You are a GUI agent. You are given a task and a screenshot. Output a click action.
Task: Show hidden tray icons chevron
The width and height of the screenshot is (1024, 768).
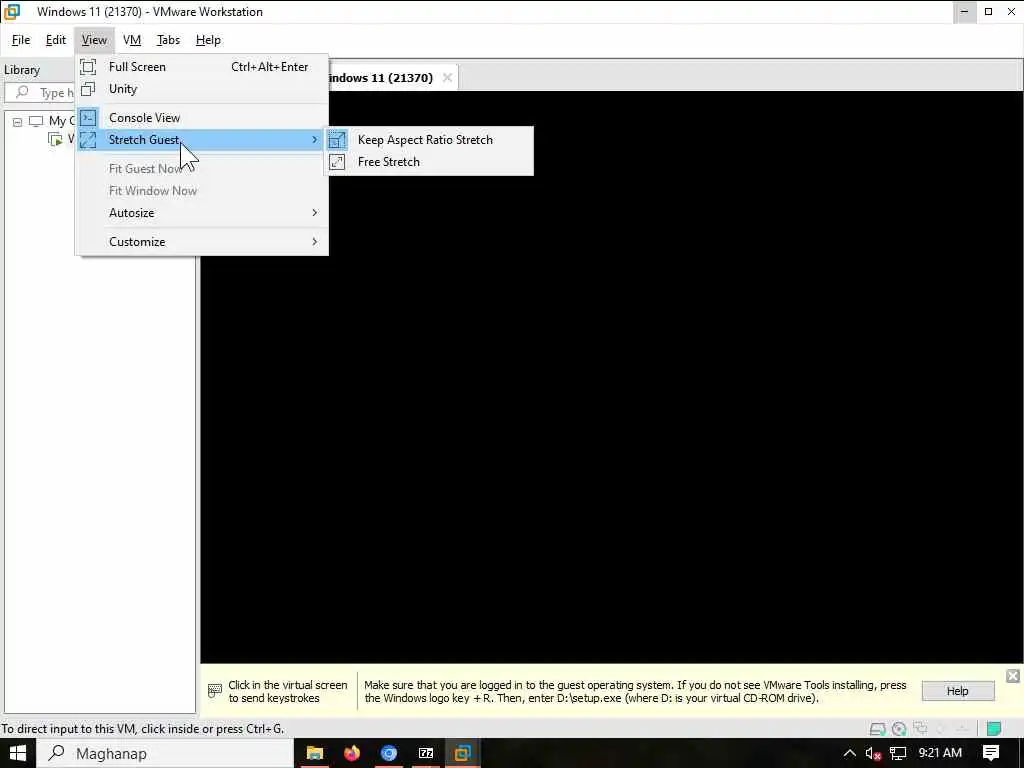tap(849, 754)
